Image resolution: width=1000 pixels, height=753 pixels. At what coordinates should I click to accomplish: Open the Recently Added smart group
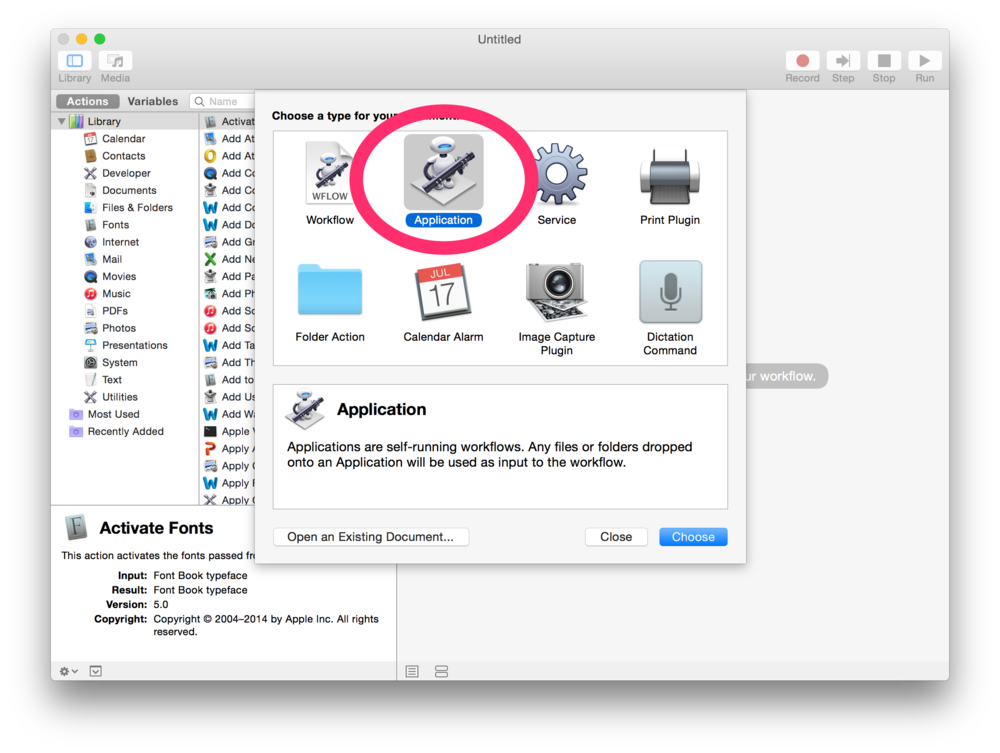(124, 431)
